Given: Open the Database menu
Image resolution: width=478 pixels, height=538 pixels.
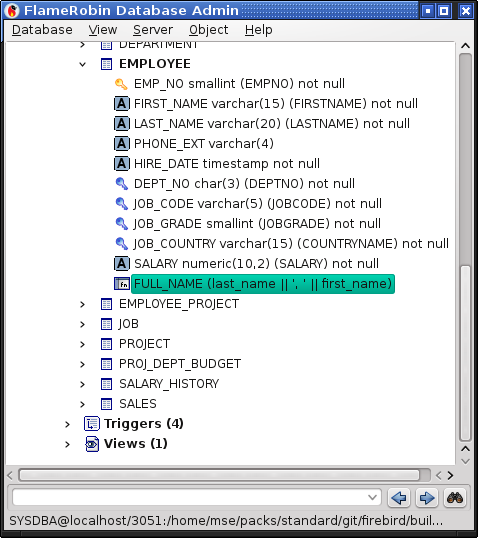Looking at the screenshot, I should (x=42, y=30).
